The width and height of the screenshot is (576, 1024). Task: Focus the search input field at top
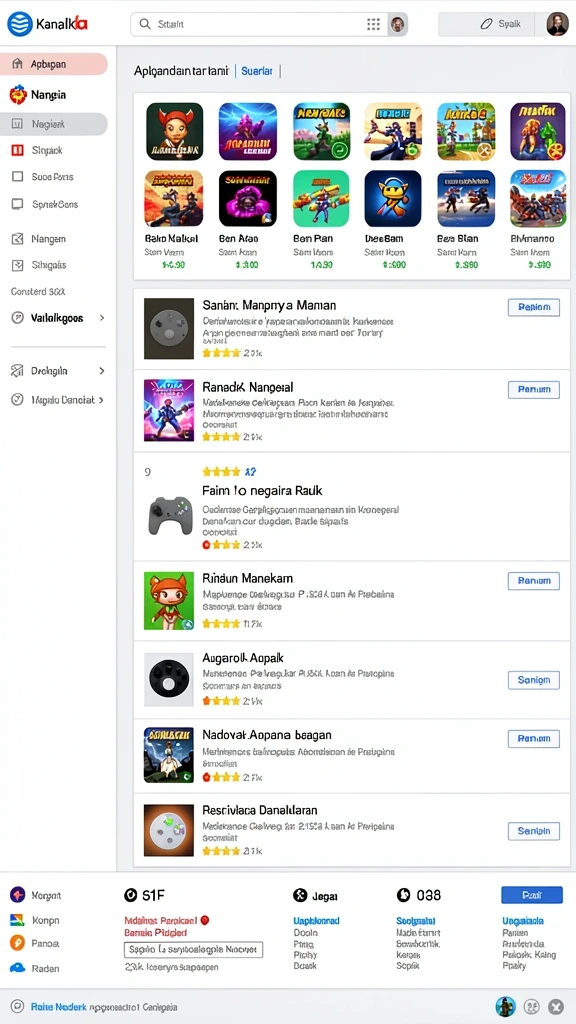(x=258, y=25)
